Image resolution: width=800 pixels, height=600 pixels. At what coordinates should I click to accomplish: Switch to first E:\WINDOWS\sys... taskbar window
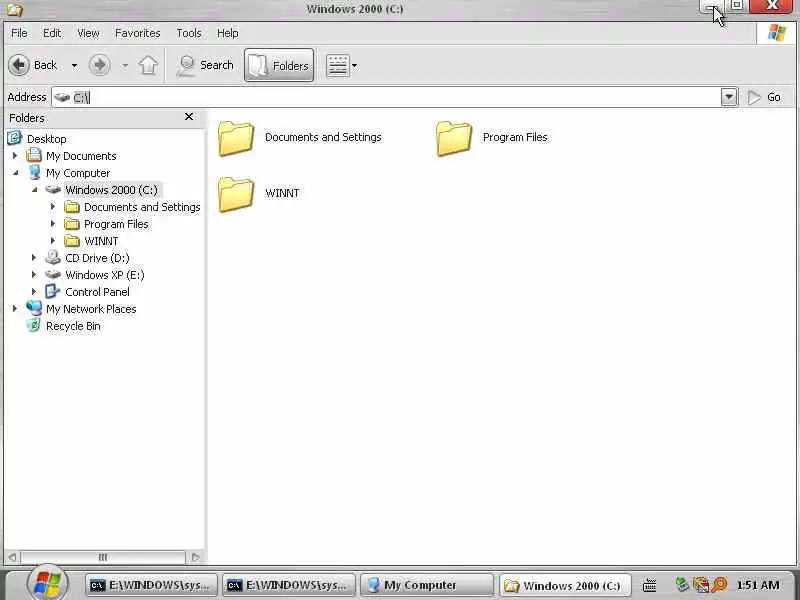click(x=152, y=585)
